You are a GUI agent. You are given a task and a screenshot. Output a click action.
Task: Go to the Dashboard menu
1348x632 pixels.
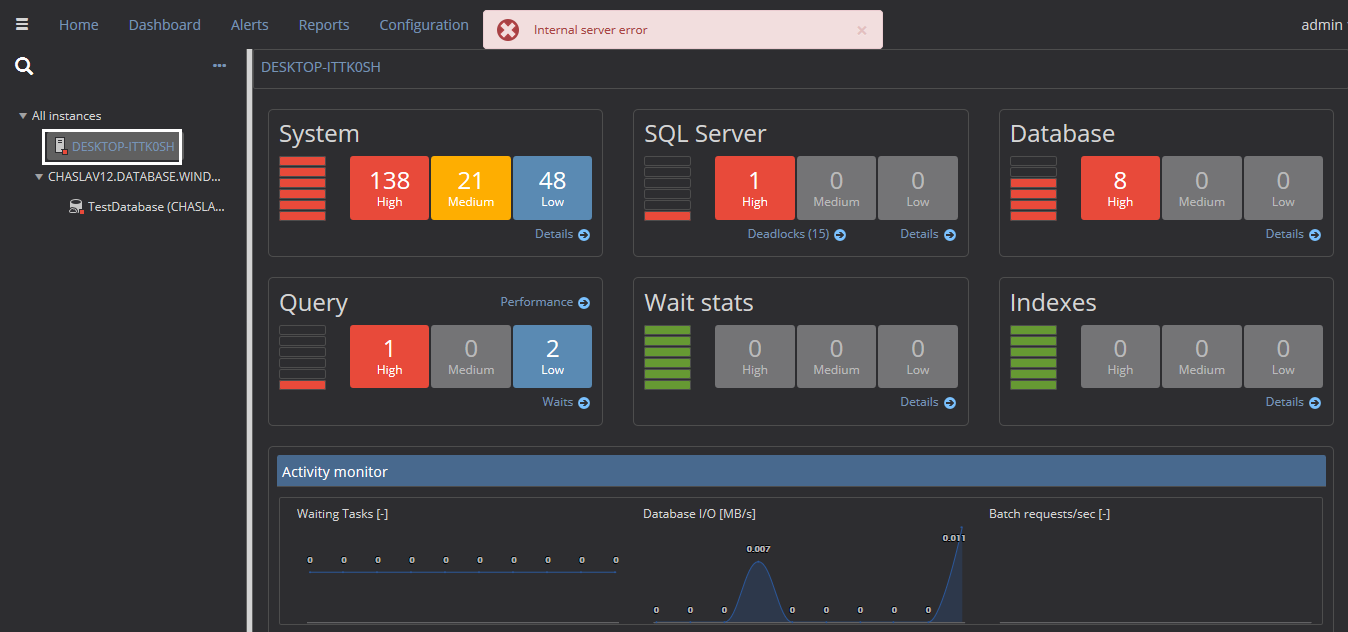point(164,25)
